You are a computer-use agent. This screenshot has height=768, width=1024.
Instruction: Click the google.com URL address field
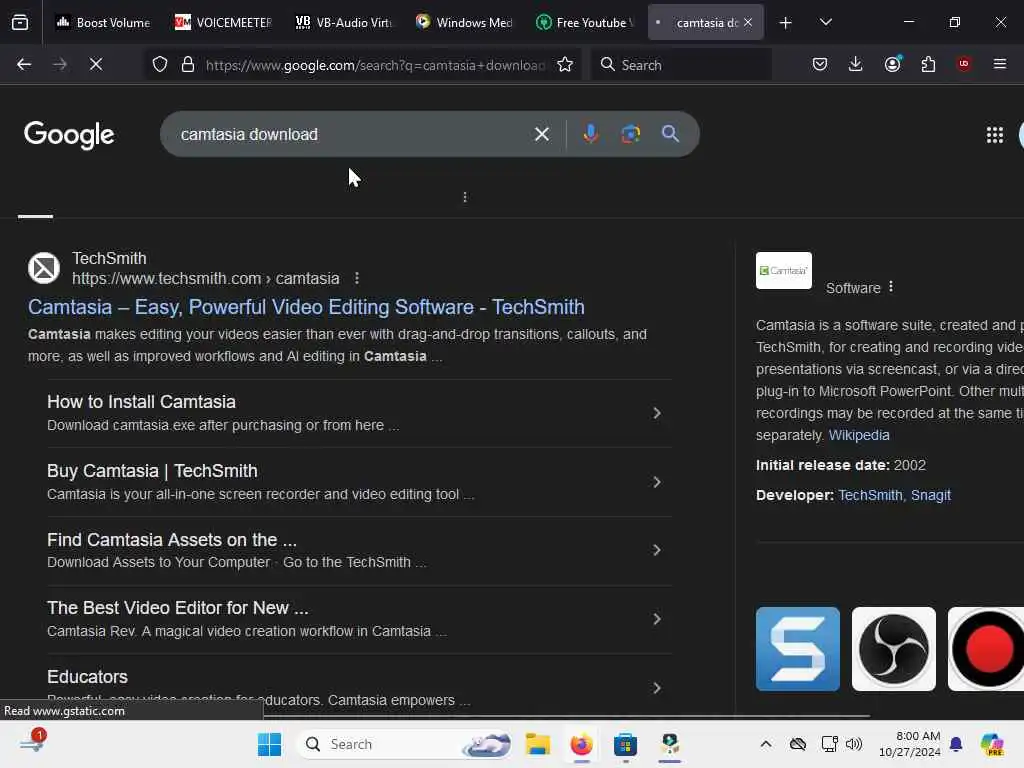(375, 65)
